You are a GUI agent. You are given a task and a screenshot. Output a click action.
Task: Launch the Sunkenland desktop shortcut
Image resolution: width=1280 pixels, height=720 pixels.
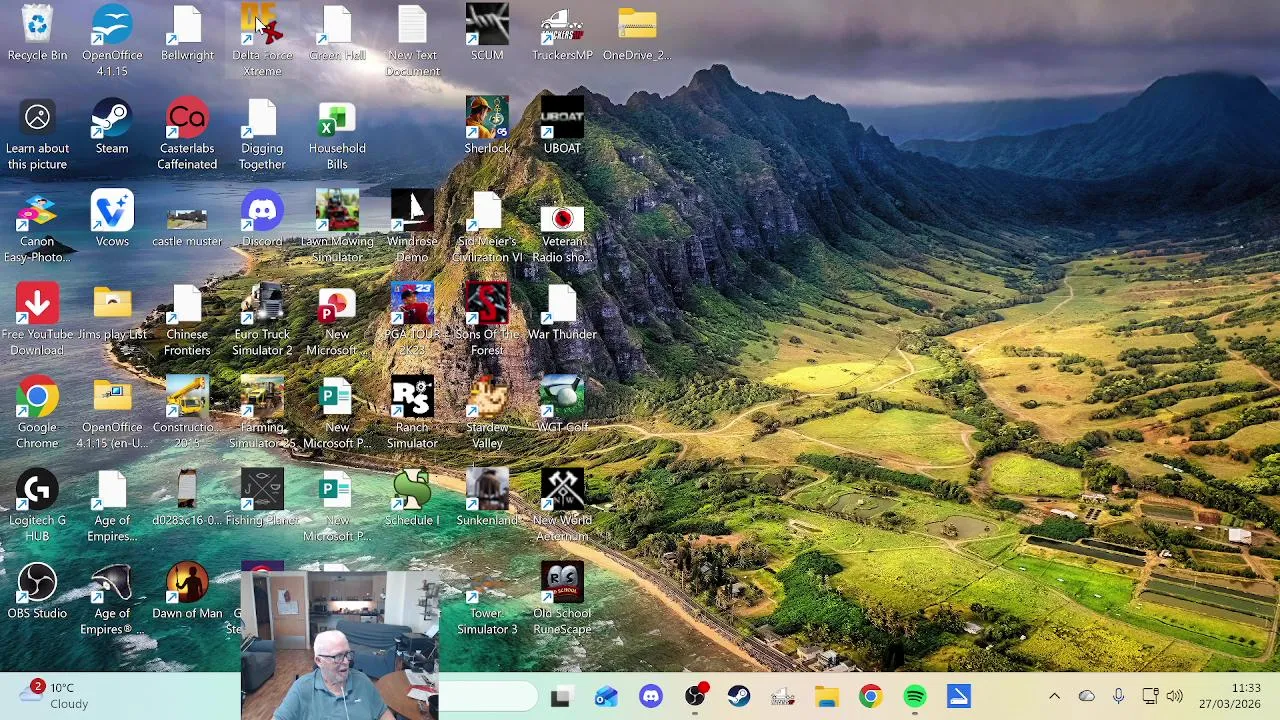[x=487, y=498]
